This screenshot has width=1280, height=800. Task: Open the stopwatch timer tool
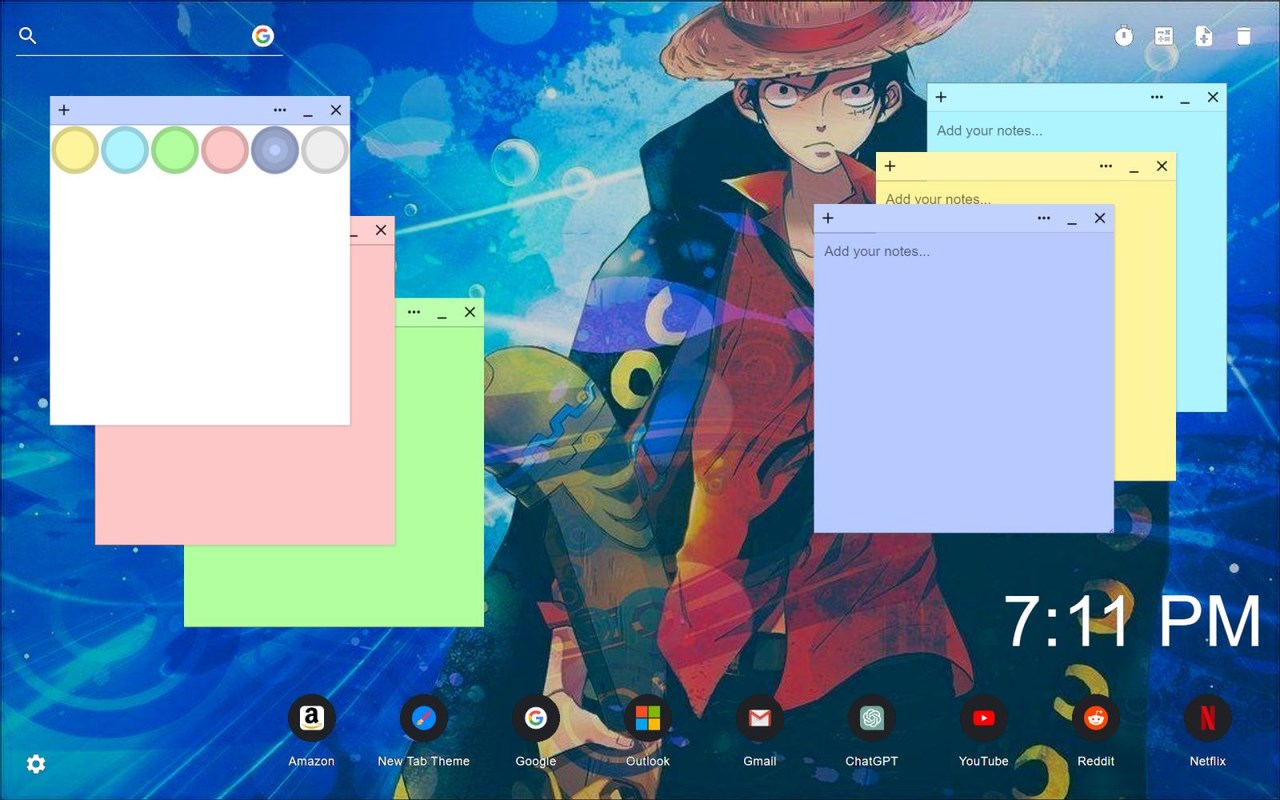point(1124,36)
